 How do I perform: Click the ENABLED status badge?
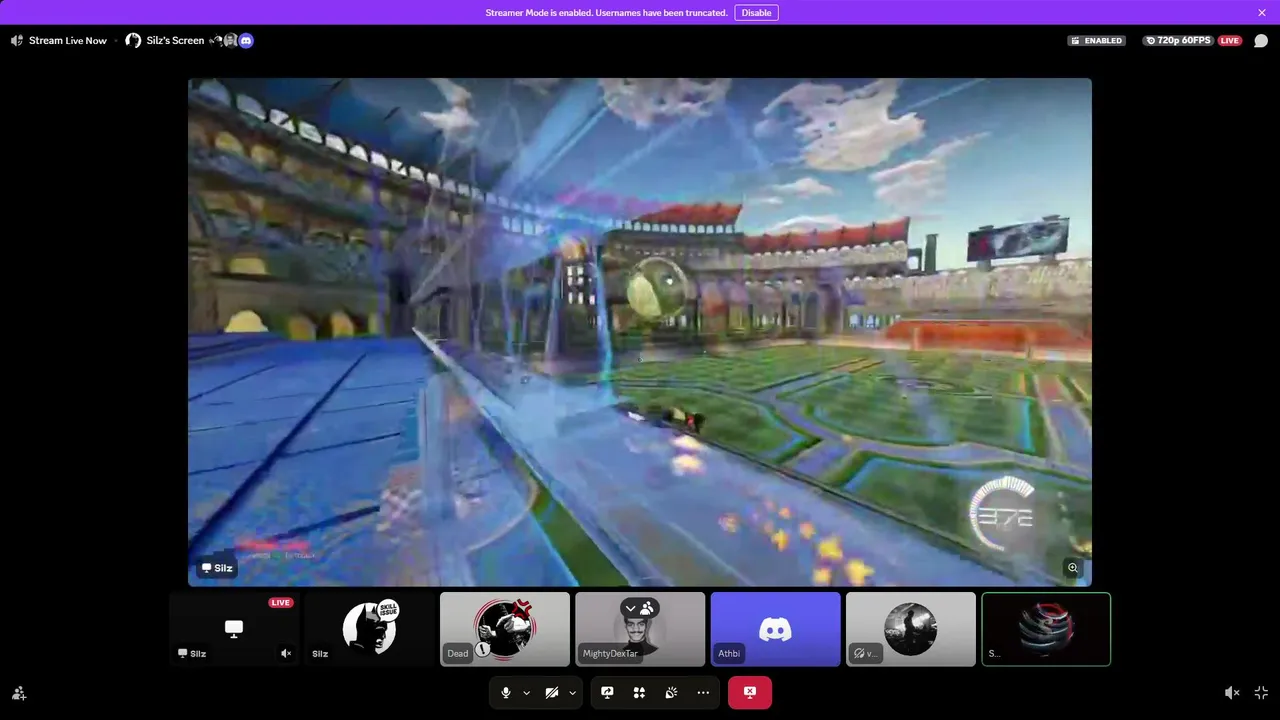click(x=1097, y=41)
